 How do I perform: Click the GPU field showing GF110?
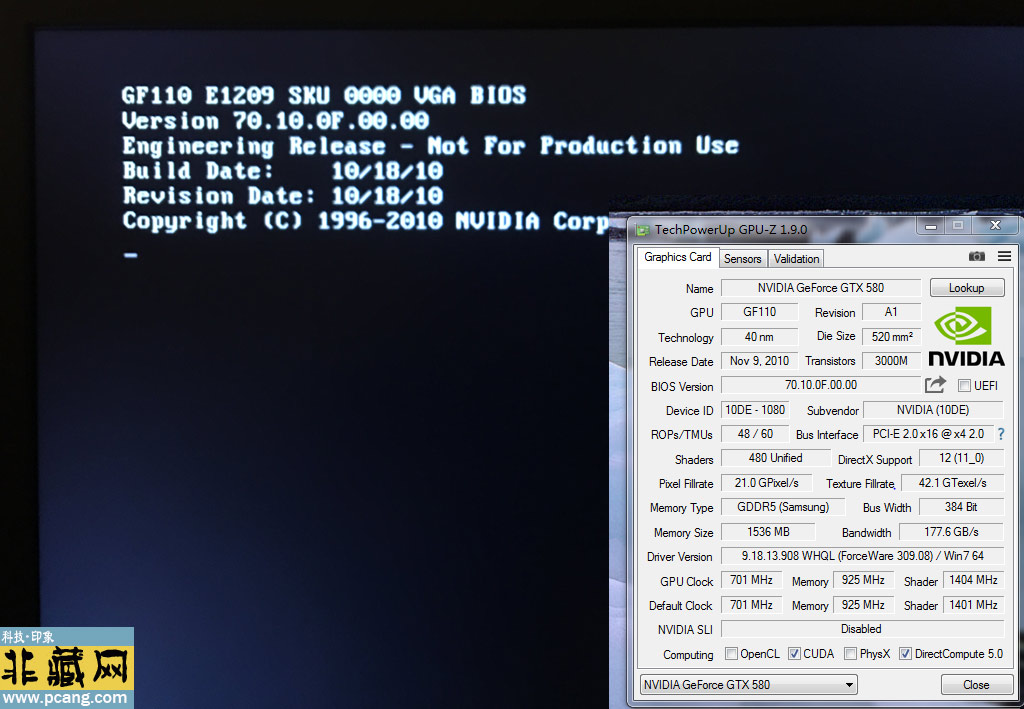760,312
